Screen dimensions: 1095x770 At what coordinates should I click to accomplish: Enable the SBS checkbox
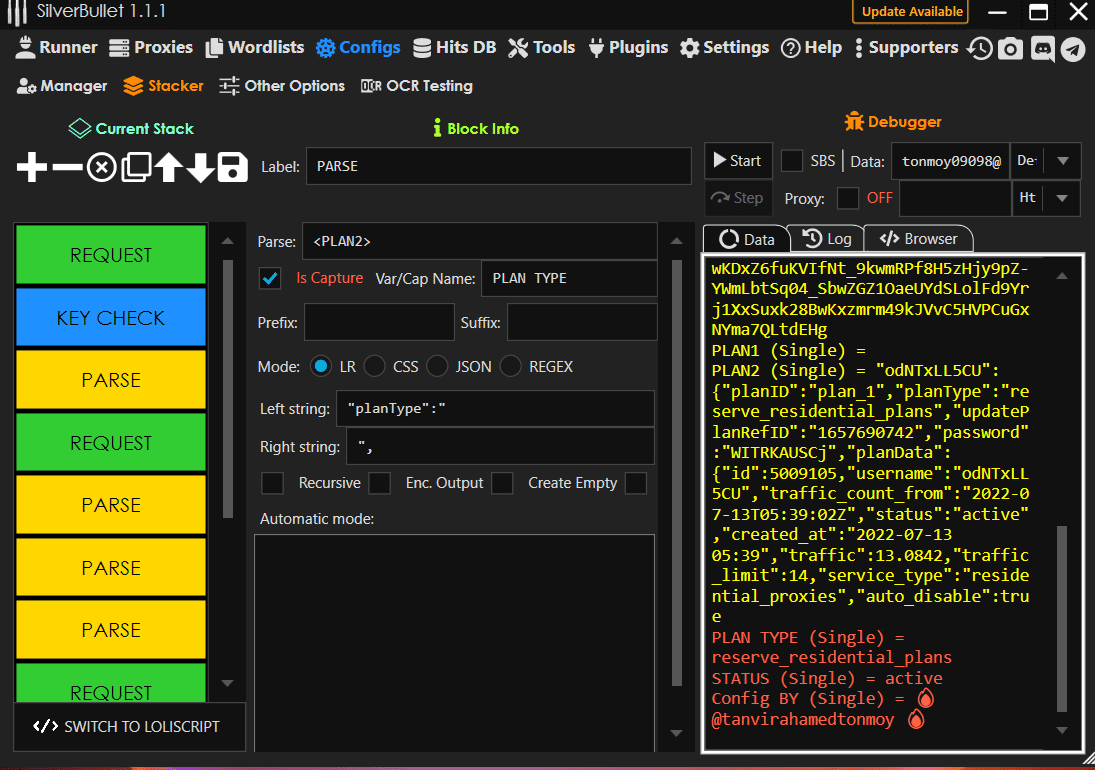[x=792, y=161]
